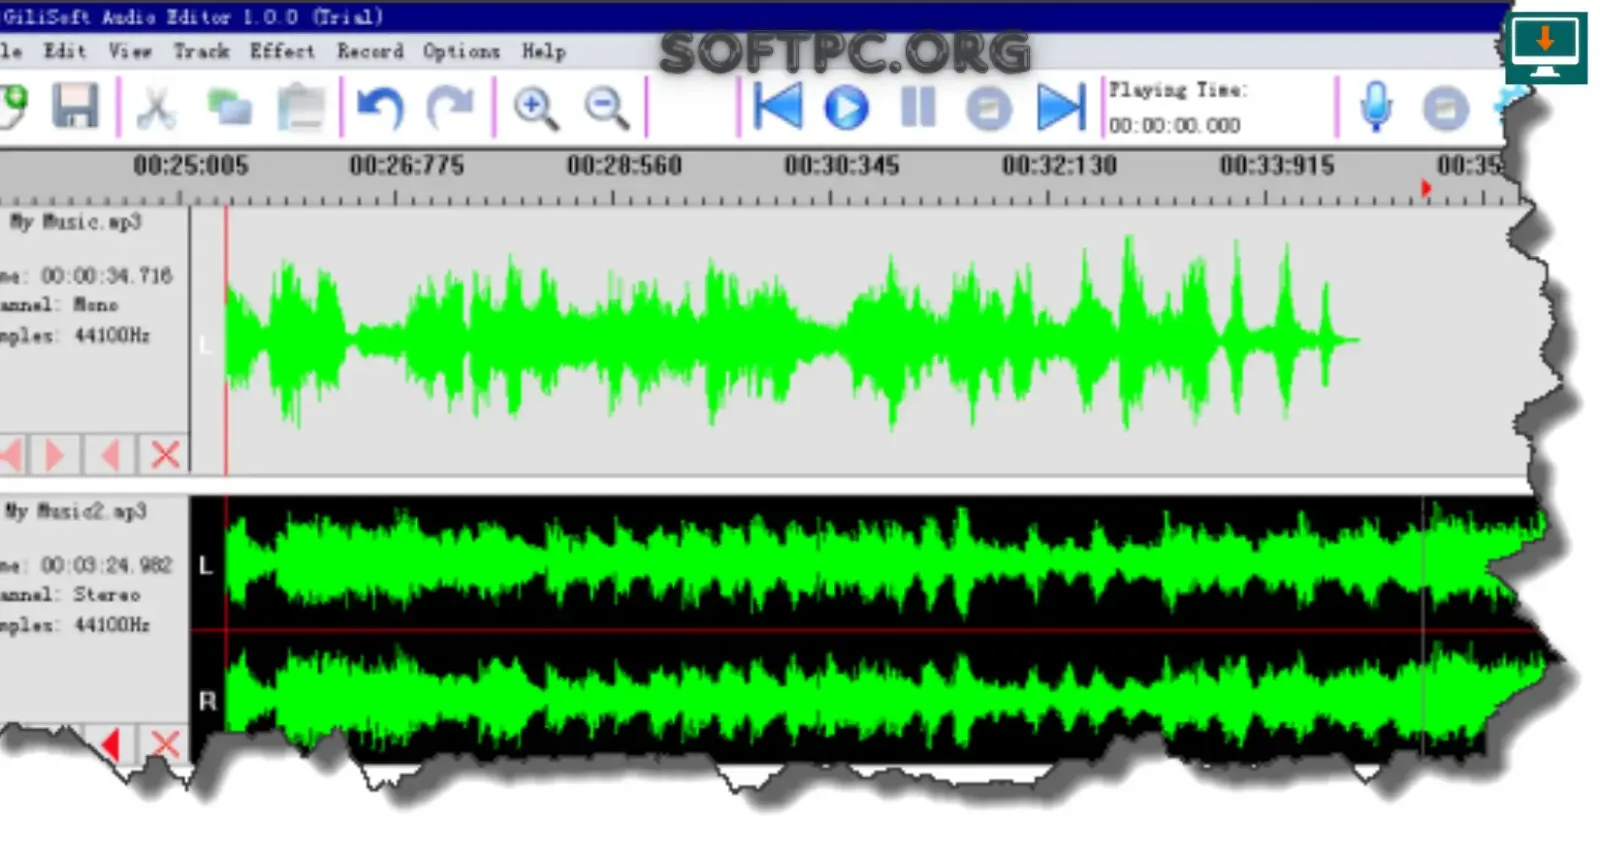Click the ruler at 00:32:130

pos(1059,166)
